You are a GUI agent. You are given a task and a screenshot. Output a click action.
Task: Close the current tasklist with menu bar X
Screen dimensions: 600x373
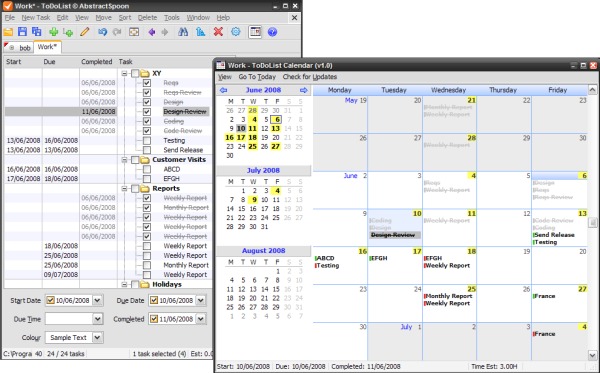(294, 18)
